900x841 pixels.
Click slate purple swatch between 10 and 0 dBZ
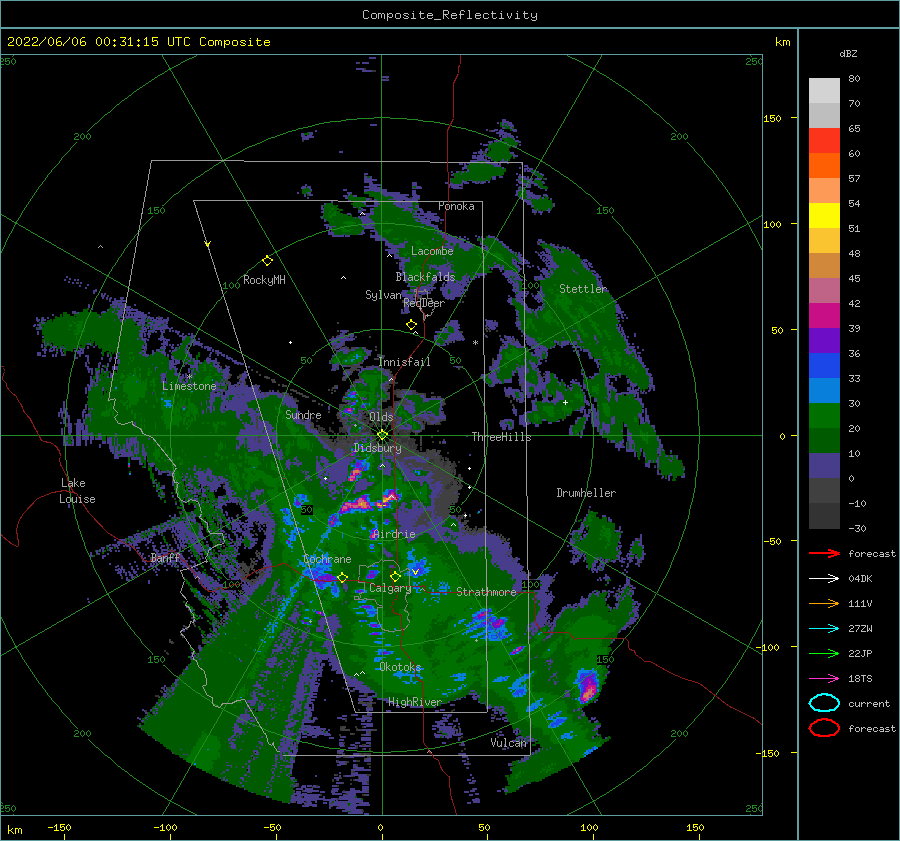point(824,466)
